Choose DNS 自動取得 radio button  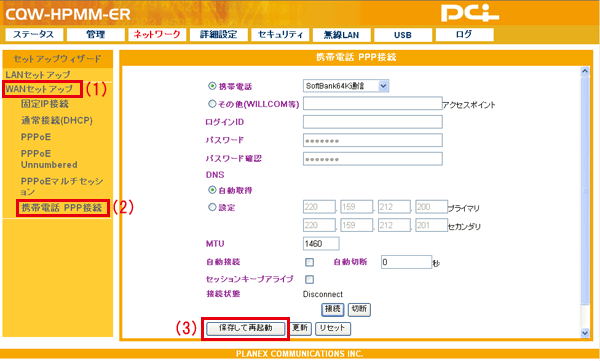pos(212,190)
